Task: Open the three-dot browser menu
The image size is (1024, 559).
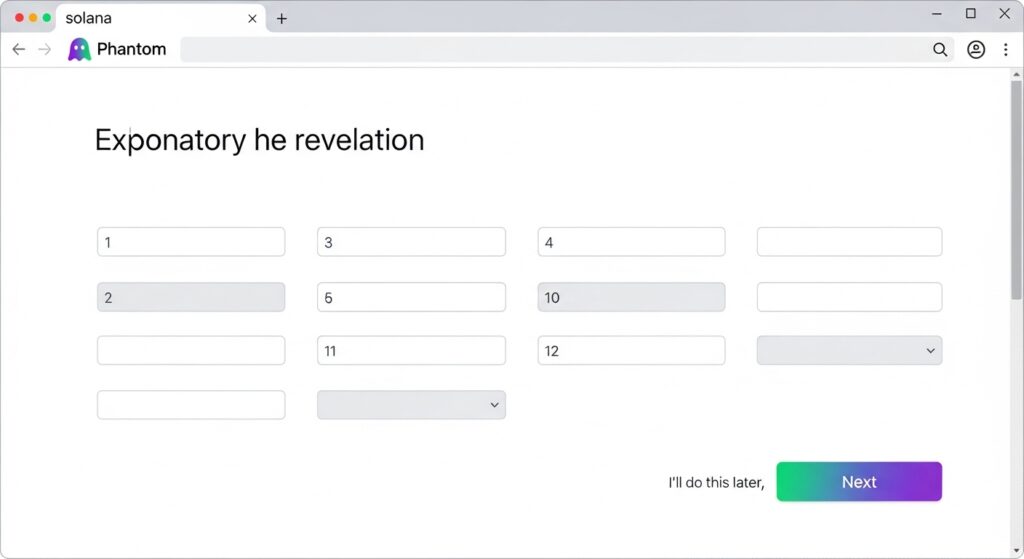Action: coord(1005,49)
